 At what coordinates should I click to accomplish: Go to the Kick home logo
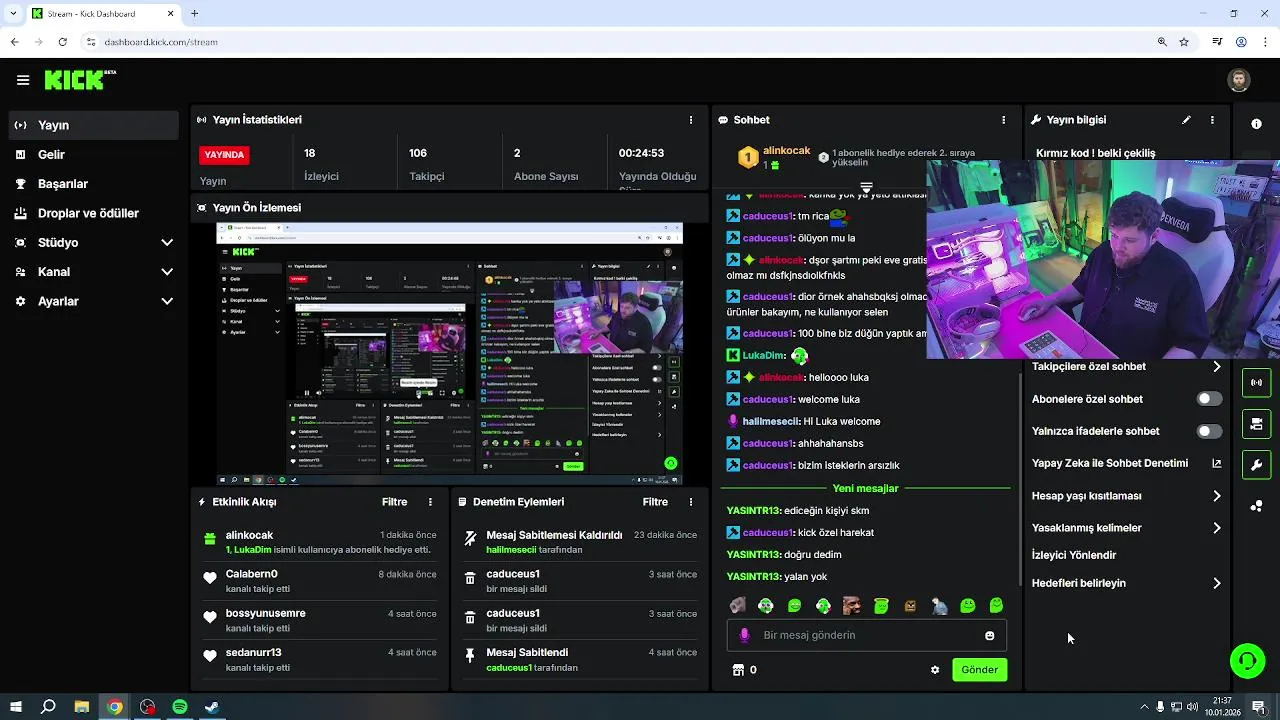[x=79, y=80]
